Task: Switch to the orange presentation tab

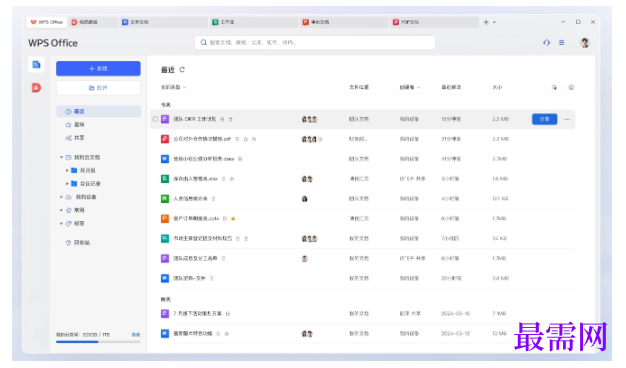Action: click(x=345, y=22)
